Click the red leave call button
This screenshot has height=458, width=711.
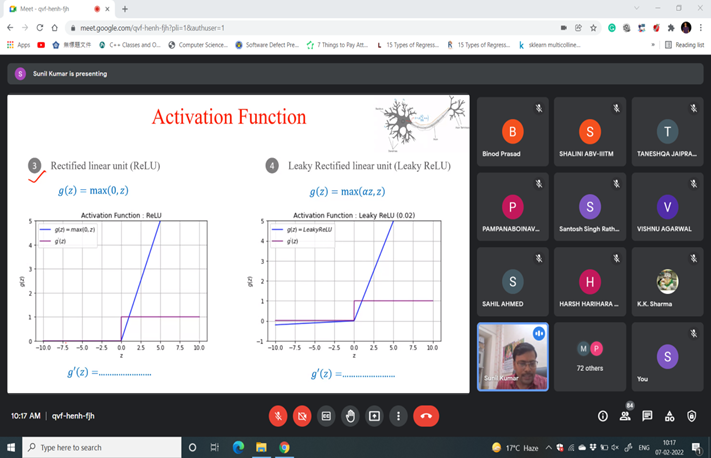click(426, 416)
